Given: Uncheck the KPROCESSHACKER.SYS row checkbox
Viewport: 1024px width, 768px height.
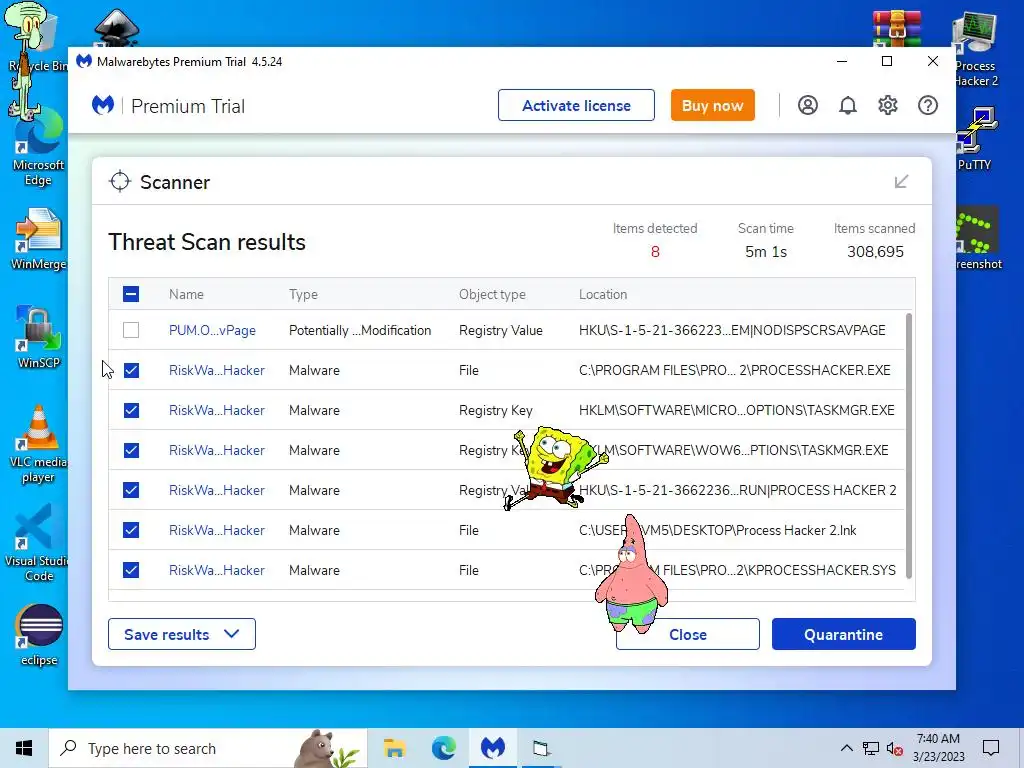Looking at the screenshot, I should [x=131, y=570].
